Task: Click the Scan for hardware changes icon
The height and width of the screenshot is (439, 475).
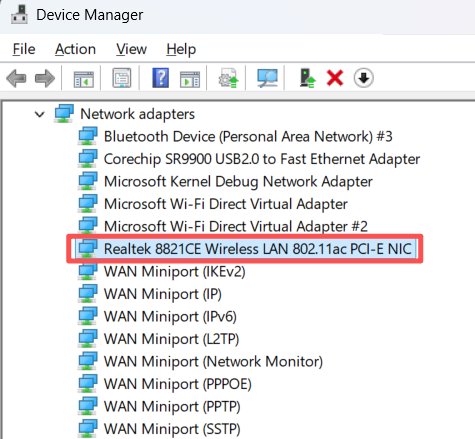Action: [x=267, y=78]
